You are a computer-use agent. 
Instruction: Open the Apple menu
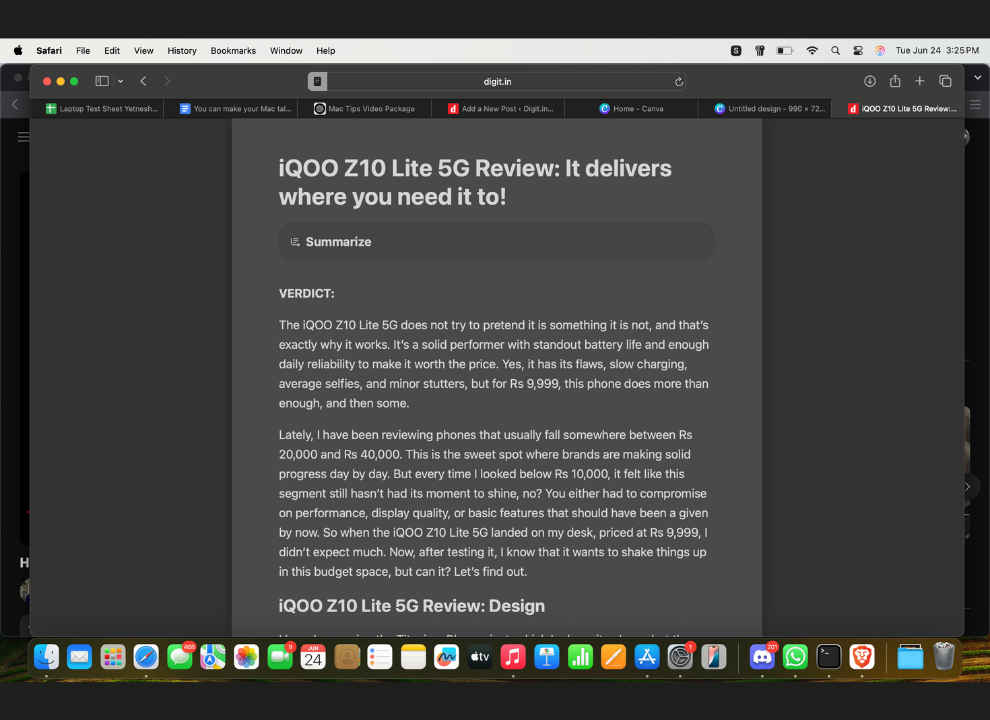tap(18, 51)
